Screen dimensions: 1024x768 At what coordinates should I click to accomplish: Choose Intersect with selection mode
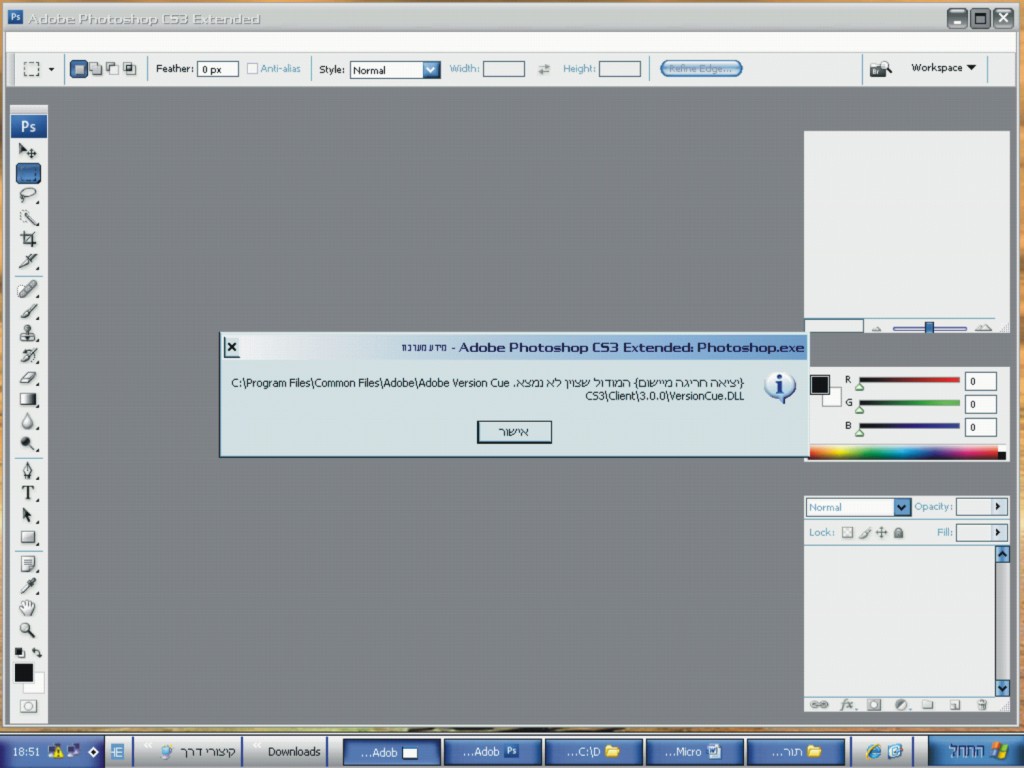[129, 69]
